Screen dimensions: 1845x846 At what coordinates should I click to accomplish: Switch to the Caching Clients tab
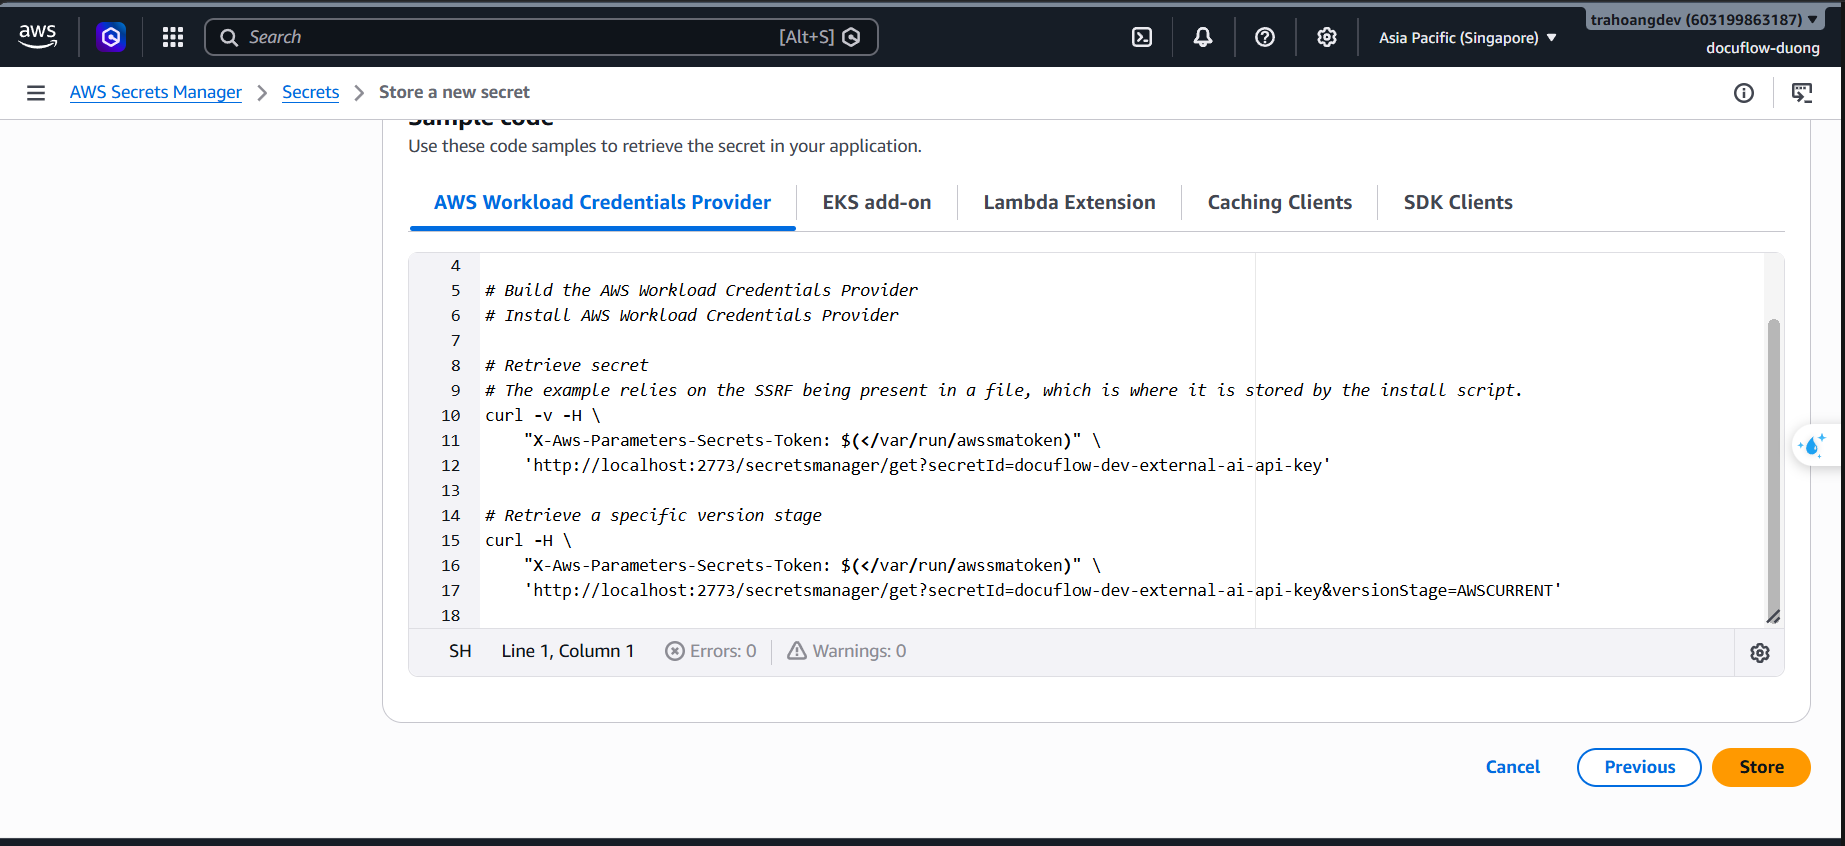click(1280, 203)
